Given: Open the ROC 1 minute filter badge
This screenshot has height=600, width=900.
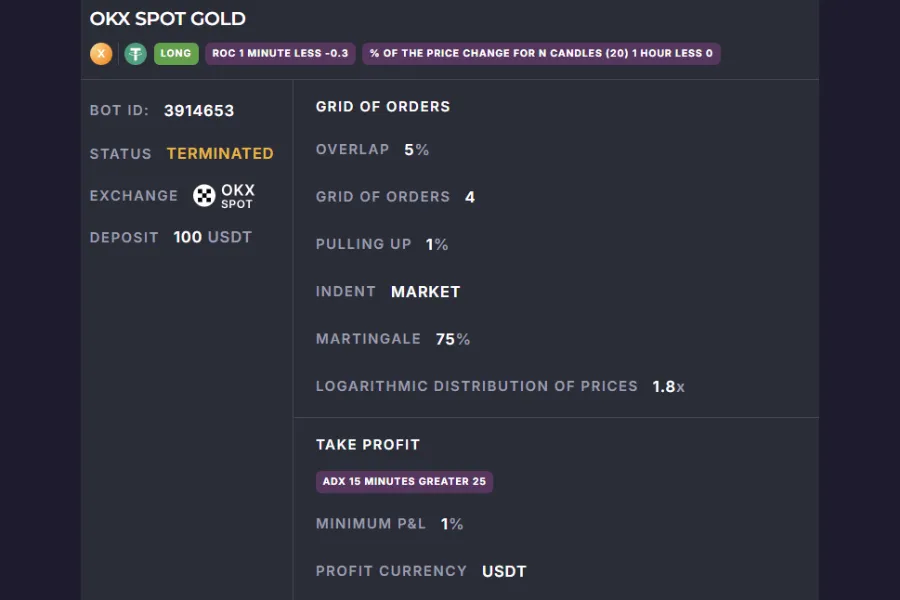Looking at the screenshot, I should pyautogui.click(x=279, y=53).
